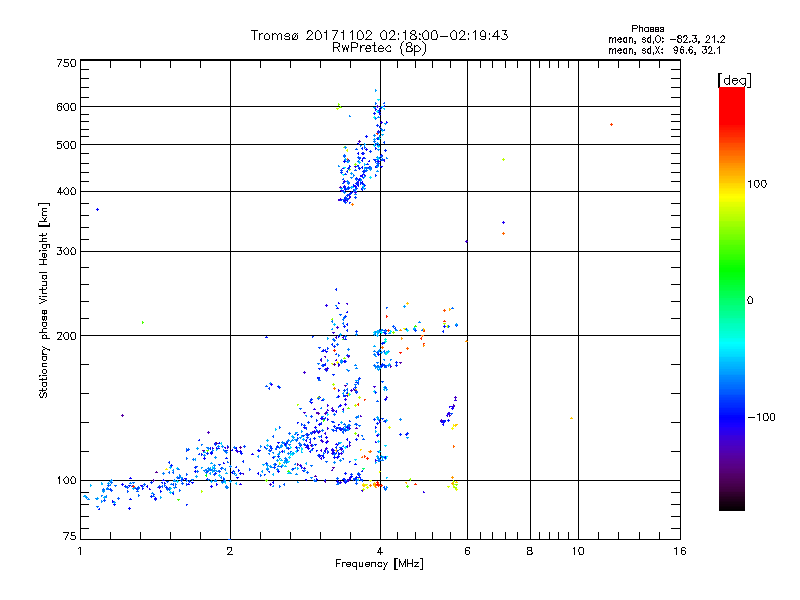Viewport: 800px width, 600px height.
Task: Click the plot title 'Tromsø 20171102 02:18:00-02:19:43'
Action: 379,35
